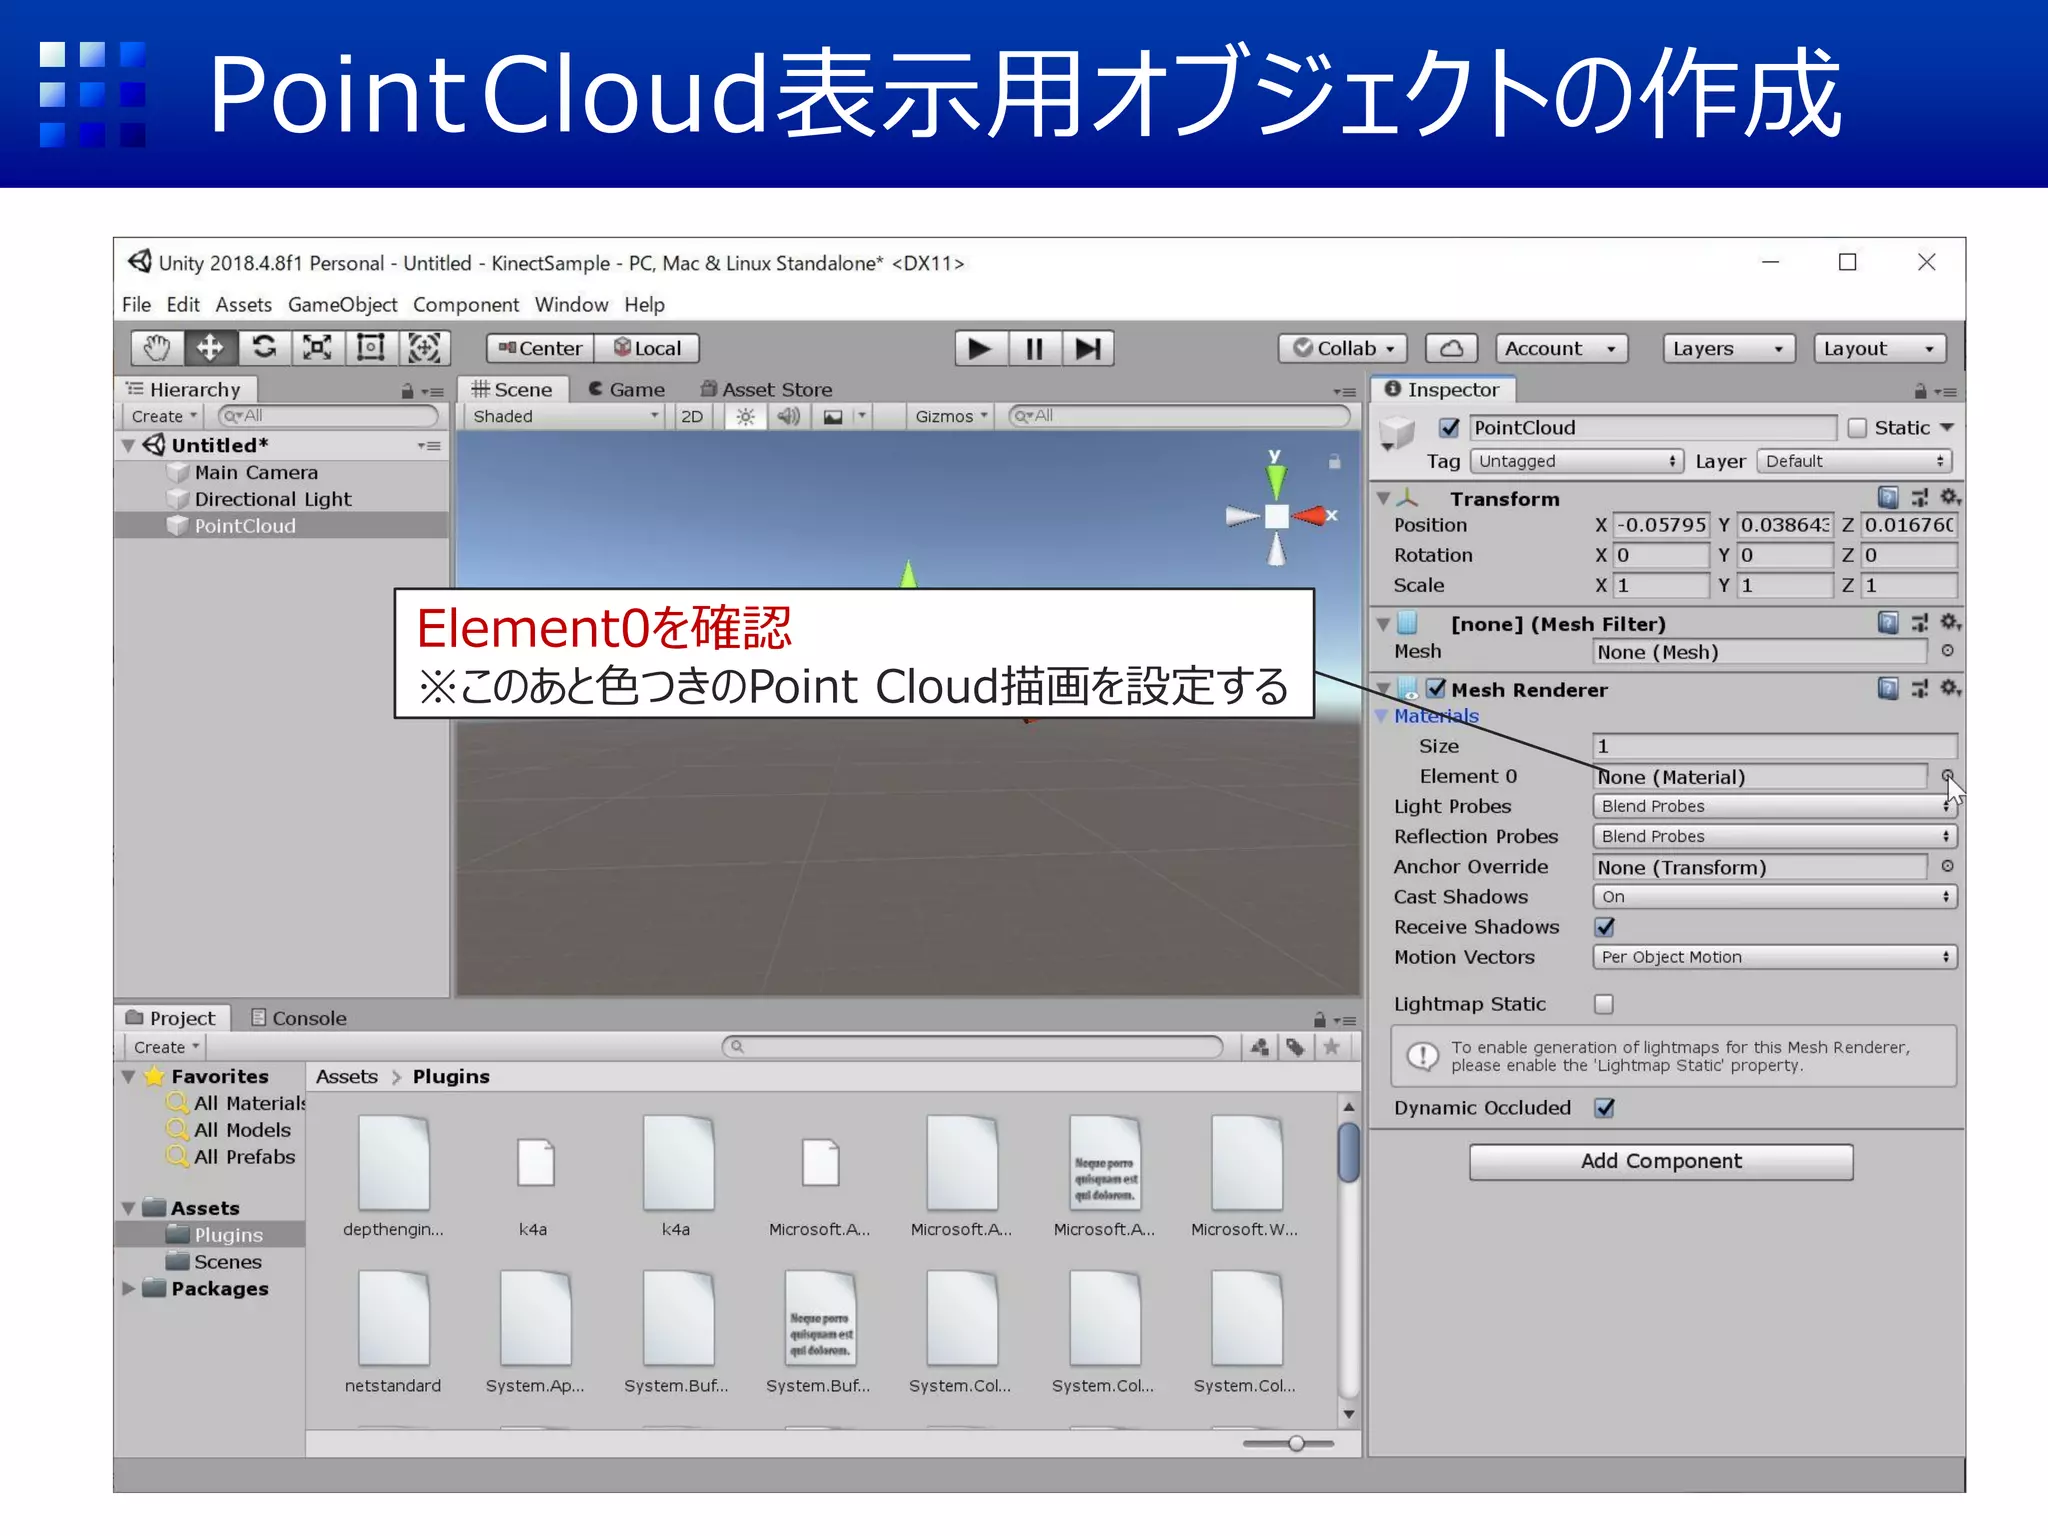This screenshot has height=1536, width=2048.
Task: Switch to the Game tab
Action: (626, 390)
